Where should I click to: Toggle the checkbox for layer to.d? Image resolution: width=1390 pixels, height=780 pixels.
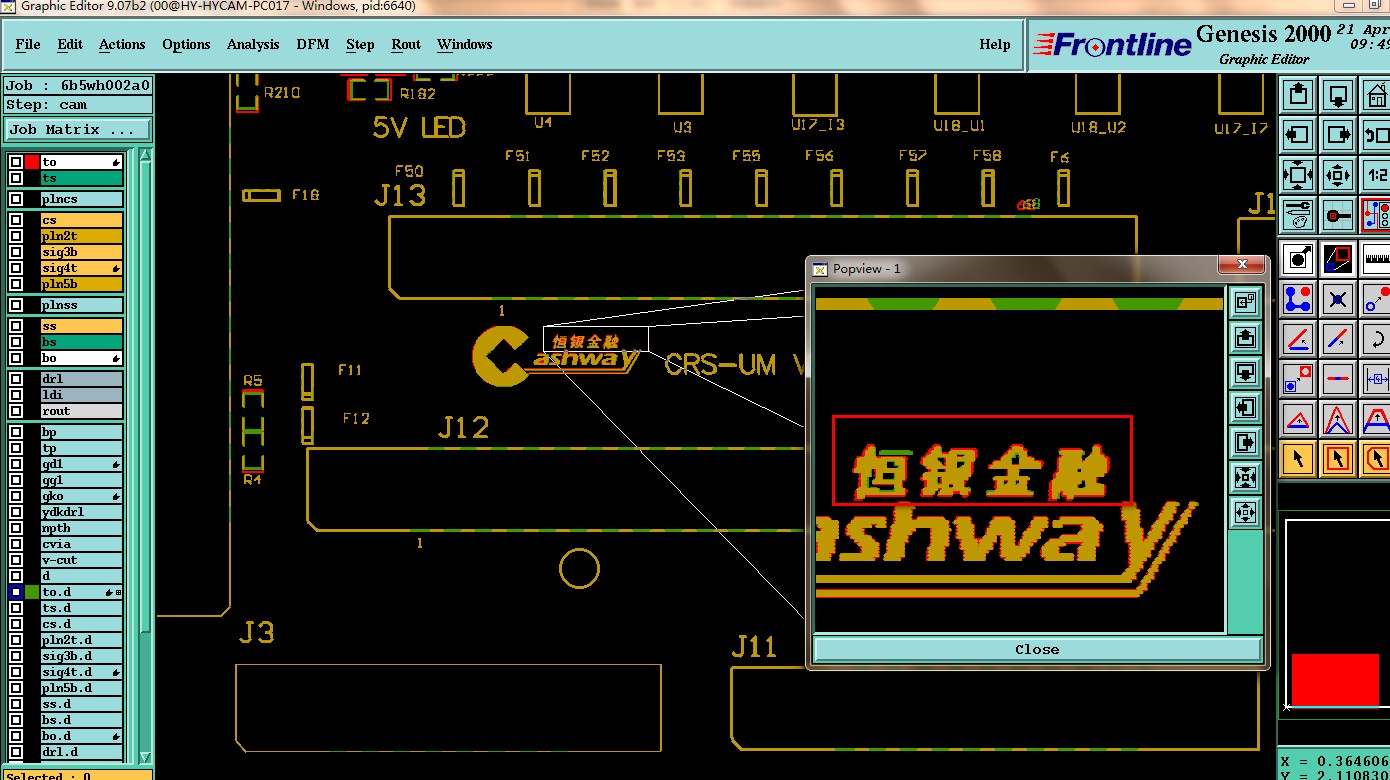point(16,592)
